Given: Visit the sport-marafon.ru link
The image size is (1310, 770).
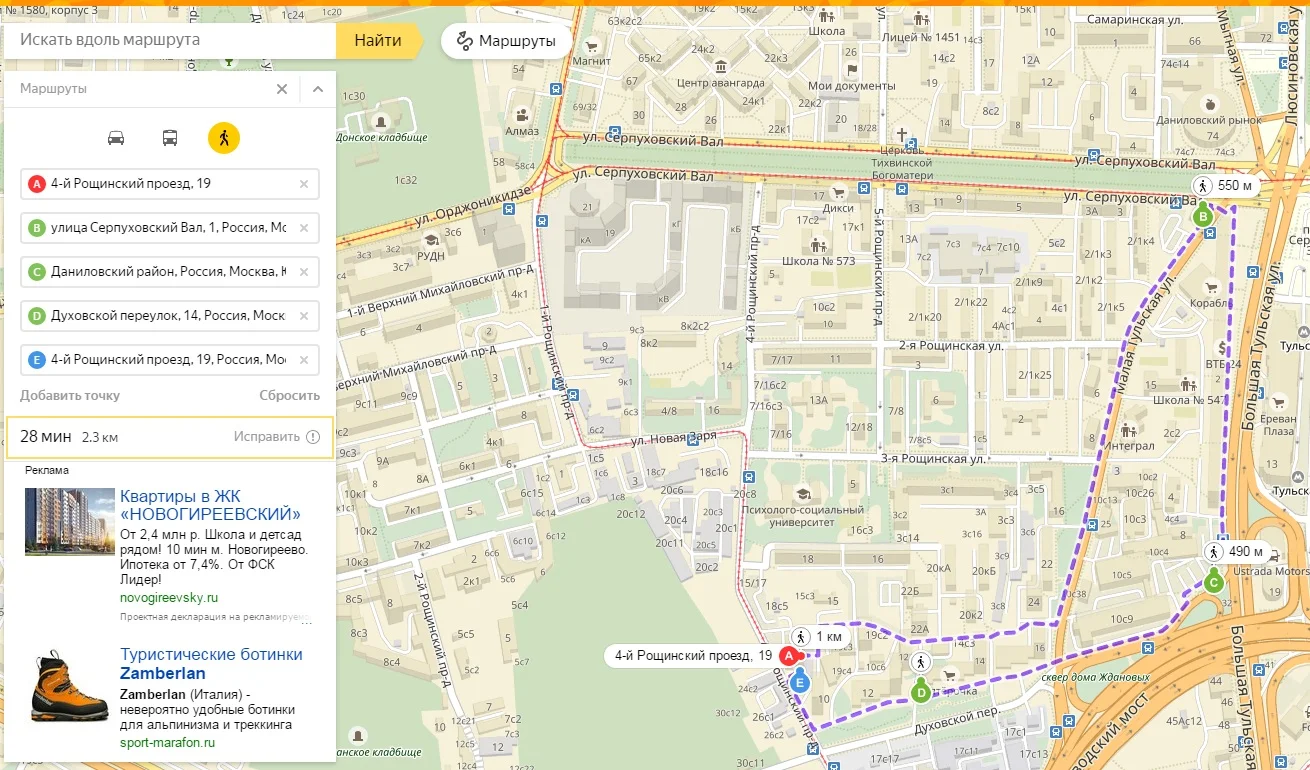Looking at the screenshot, I should (x=168, y=743).
